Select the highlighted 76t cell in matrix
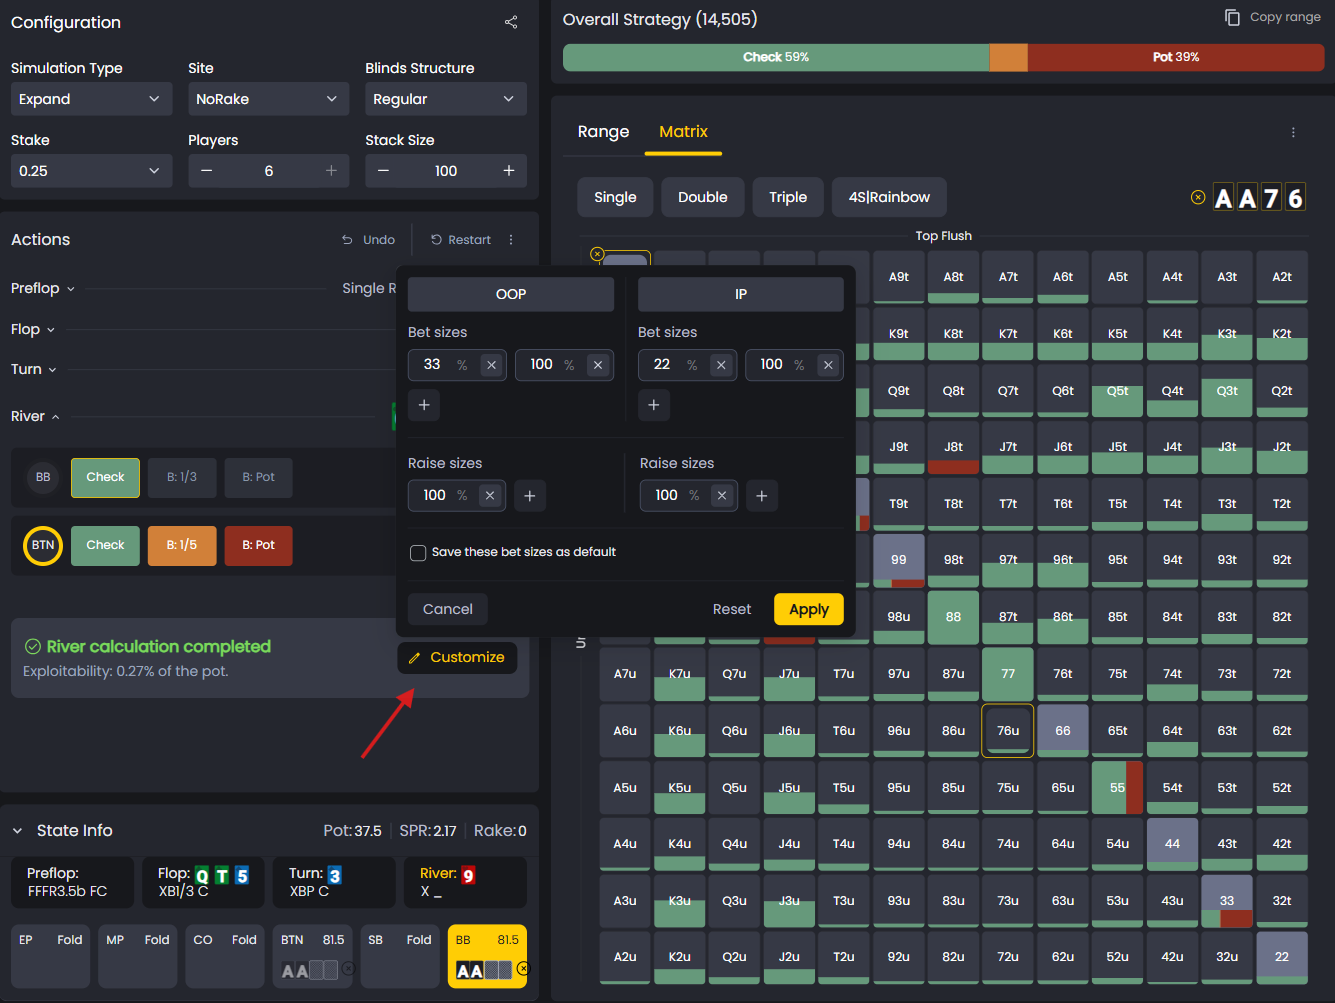 (1007, 730)
